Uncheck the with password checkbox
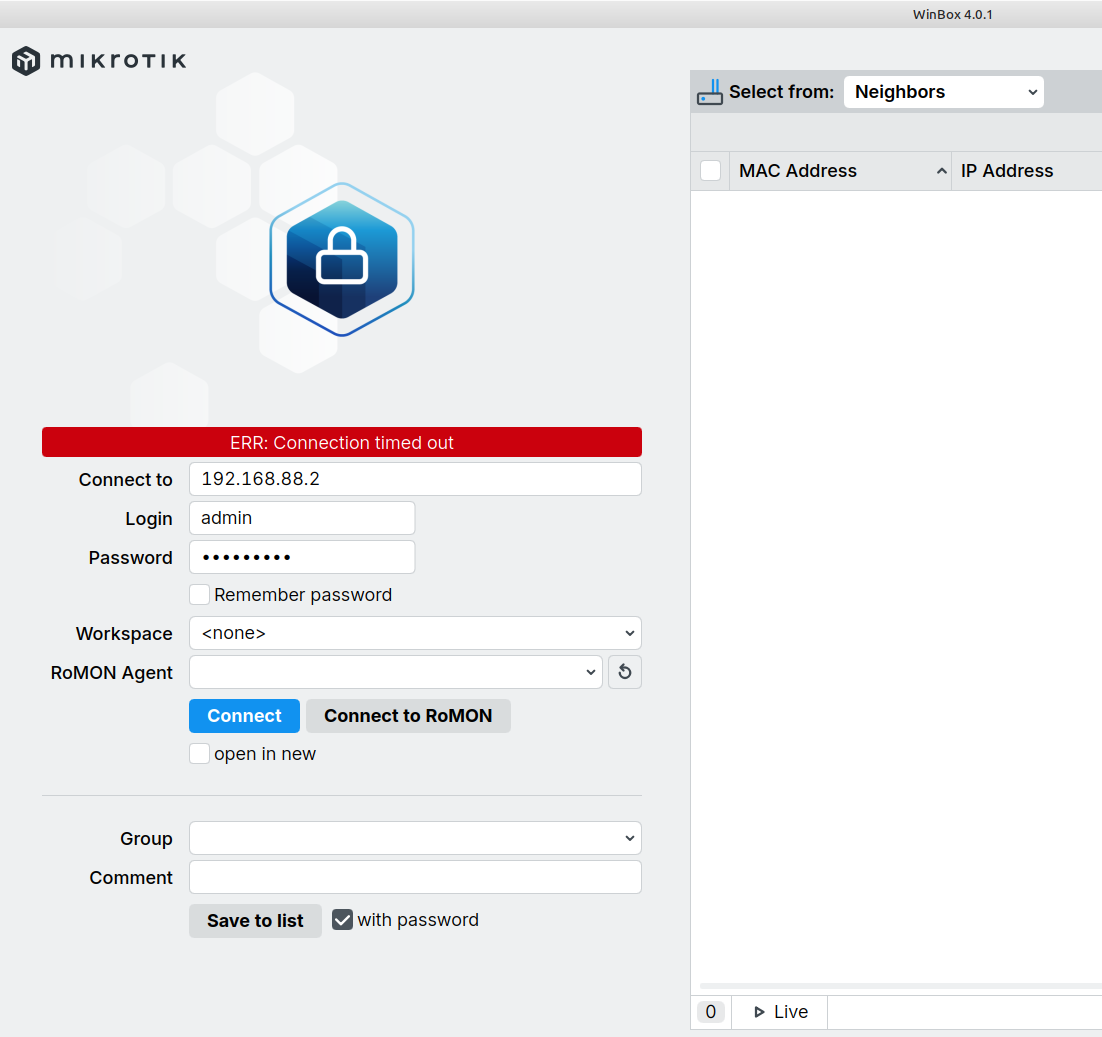This screenshot has height=1037, width=1102. pyautogui.click(x=342, y=920)
